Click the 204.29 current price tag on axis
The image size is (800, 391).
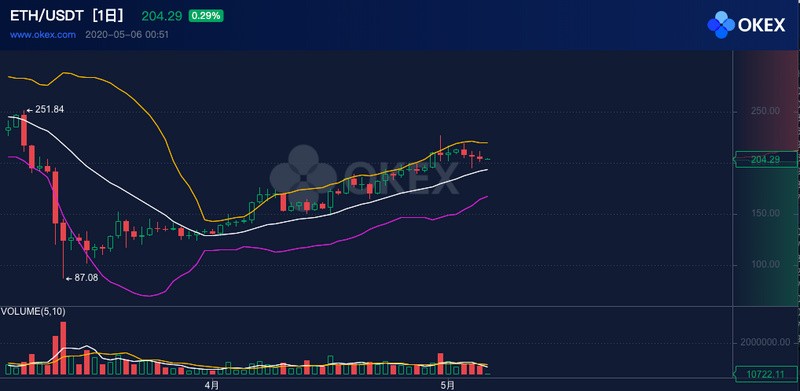coord(765,160)
